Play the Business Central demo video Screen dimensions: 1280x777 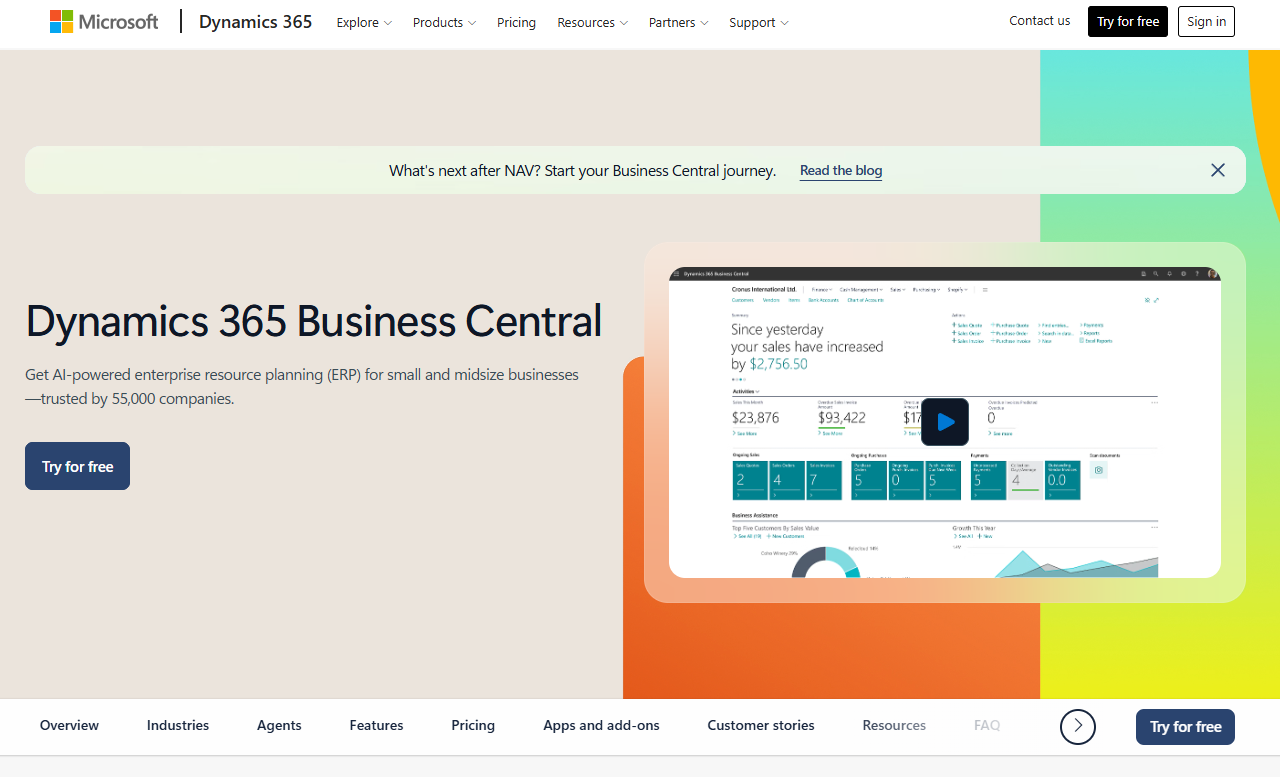pos(945,422)
